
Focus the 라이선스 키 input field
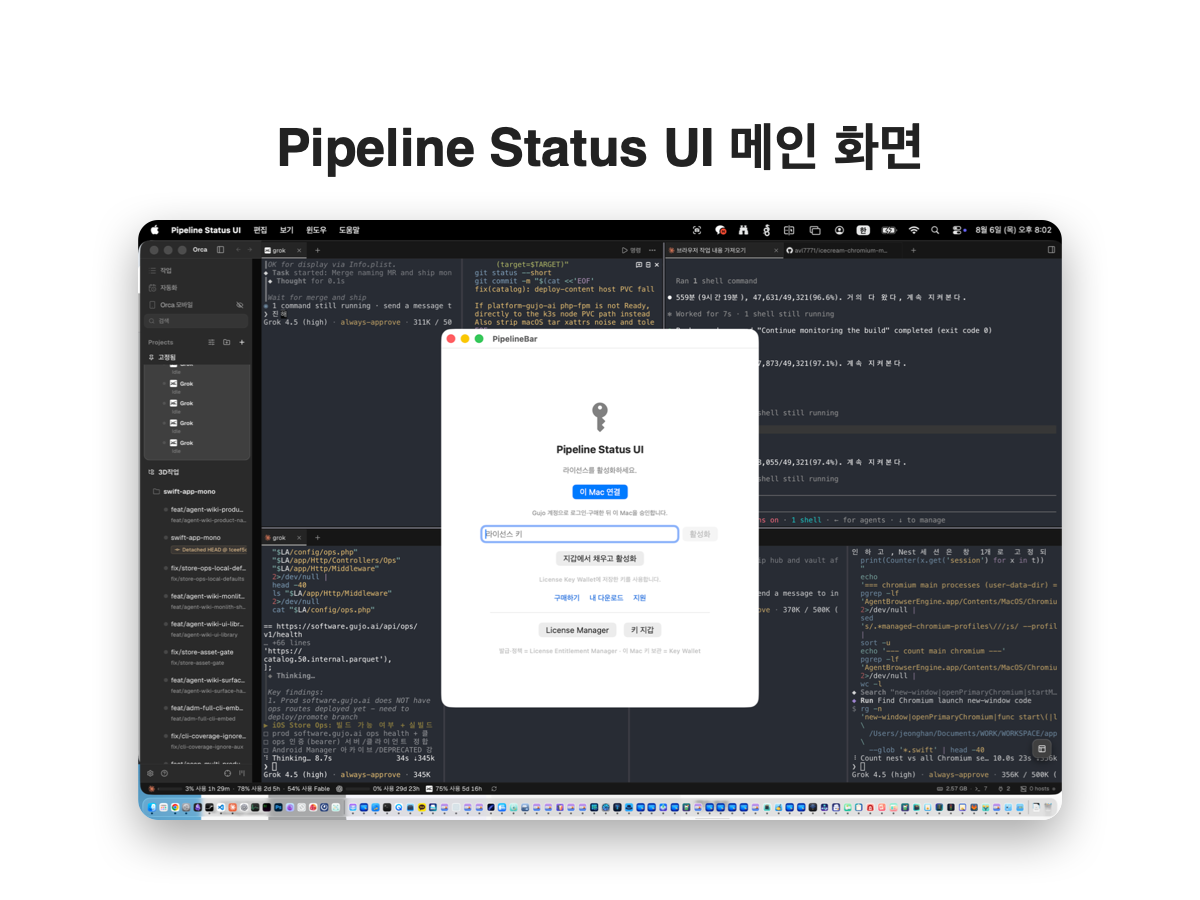point(580,534)
